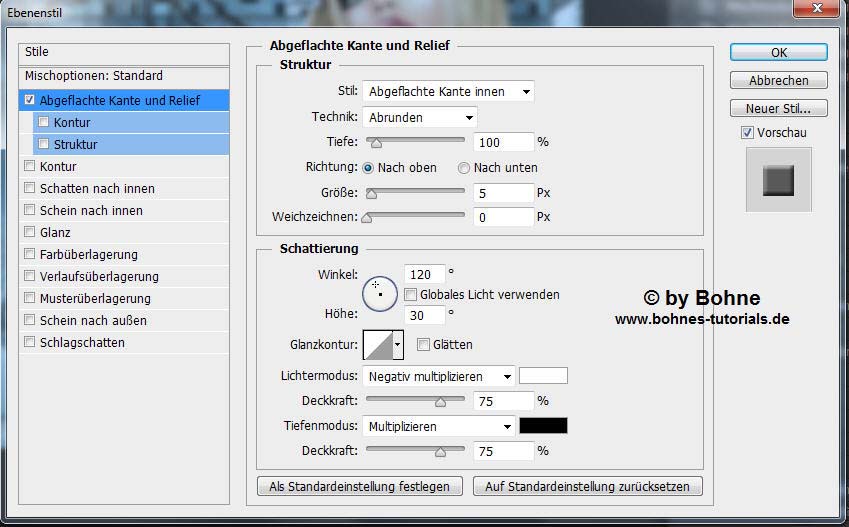The image size is (849, 527).
Task: Toggle Globales Licht verwenden checkbox
Action: (x=411, y=295)
